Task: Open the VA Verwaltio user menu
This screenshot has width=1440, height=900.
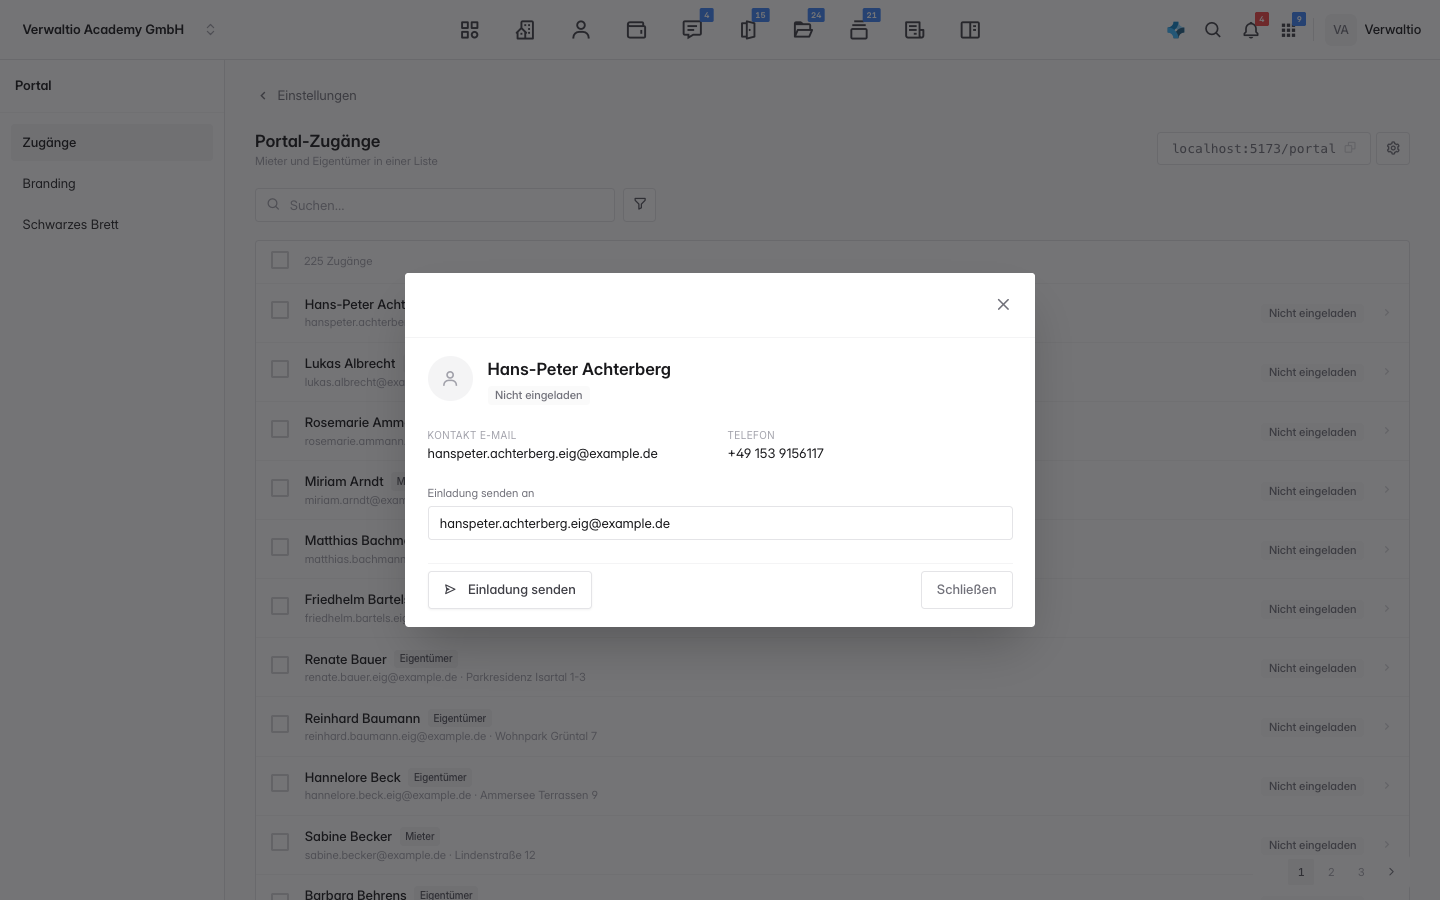Action: pyautogui.click(x=1375, y=30)
